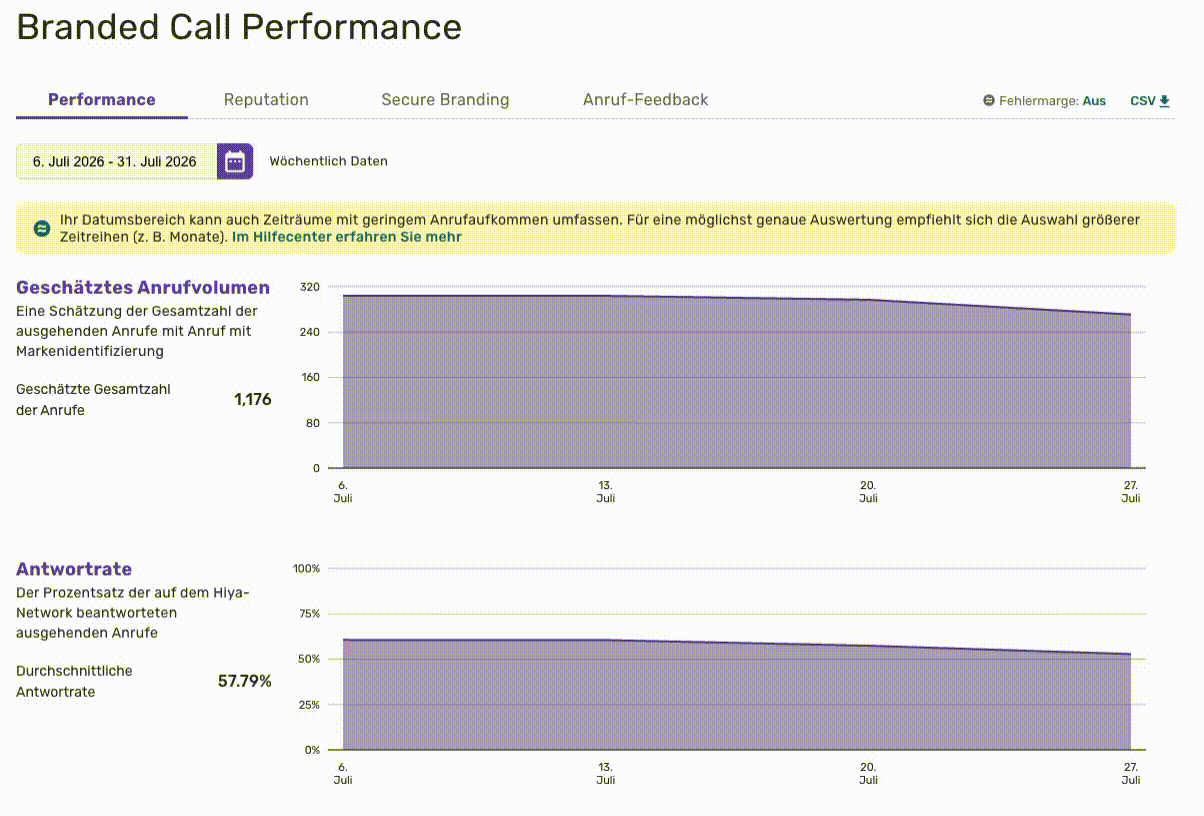This screenshot has width=1204, height=816.
Task: Select the Anruf-Feedback tab
Action: (645, 100)
